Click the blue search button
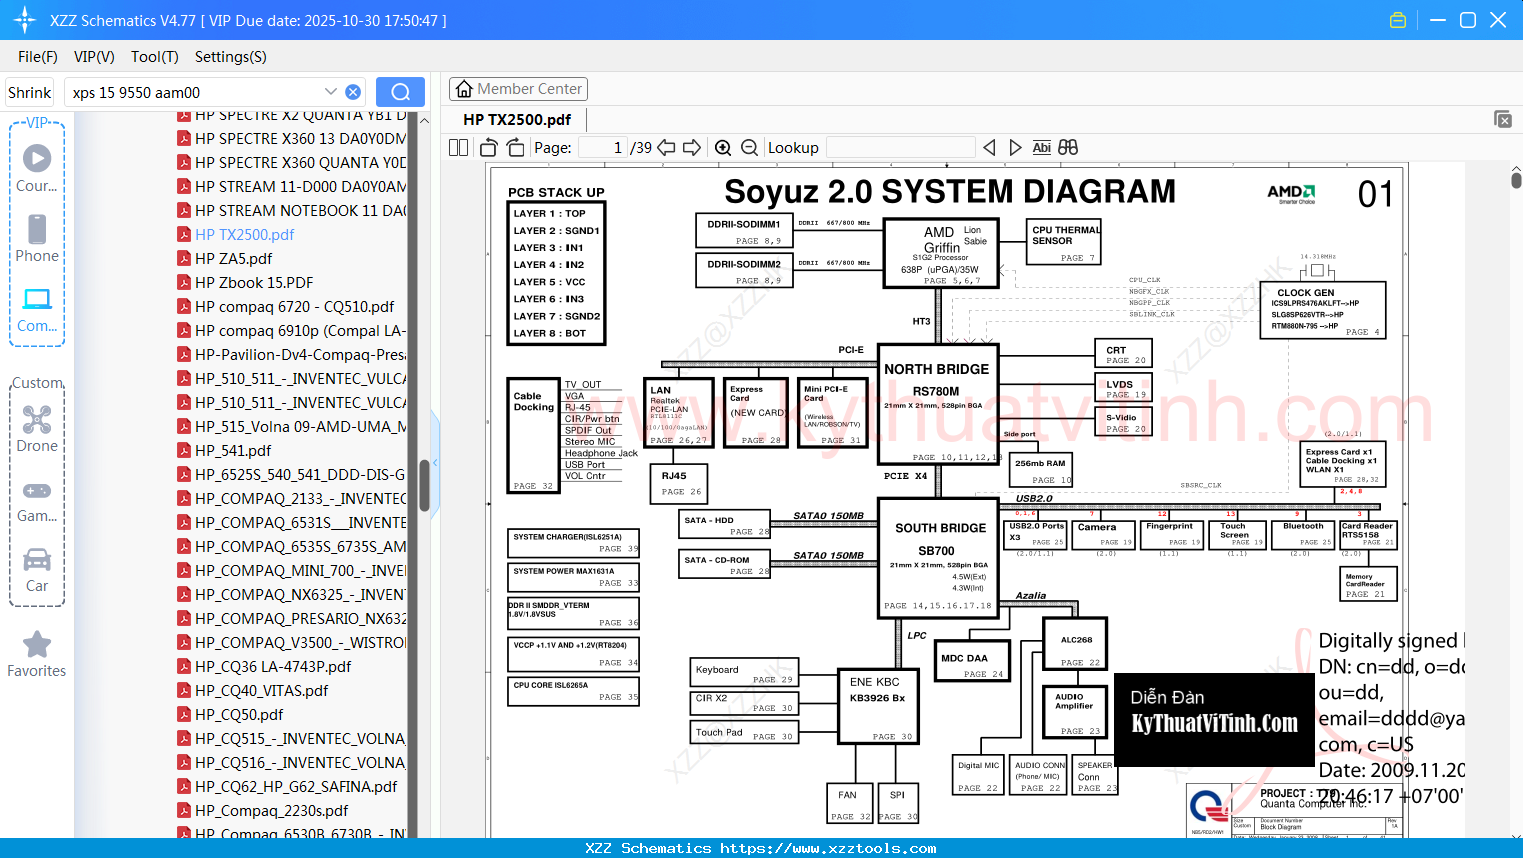This screenshot has height=858, width=1523. 400,92
